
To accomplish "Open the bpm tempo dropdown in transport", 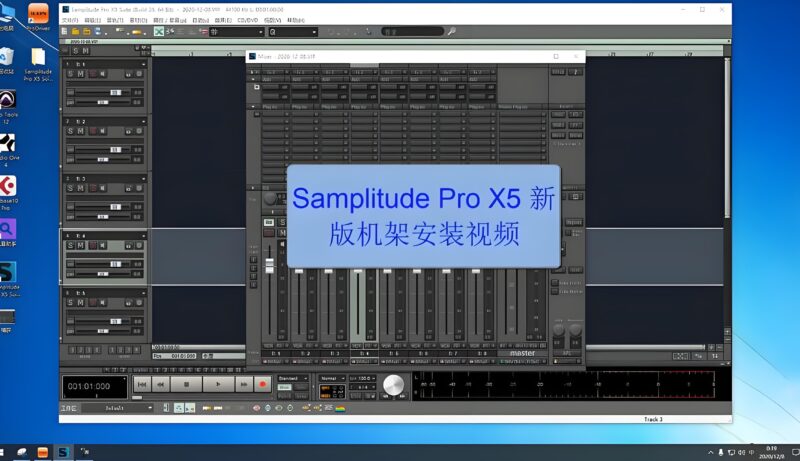I will point(363,378).
